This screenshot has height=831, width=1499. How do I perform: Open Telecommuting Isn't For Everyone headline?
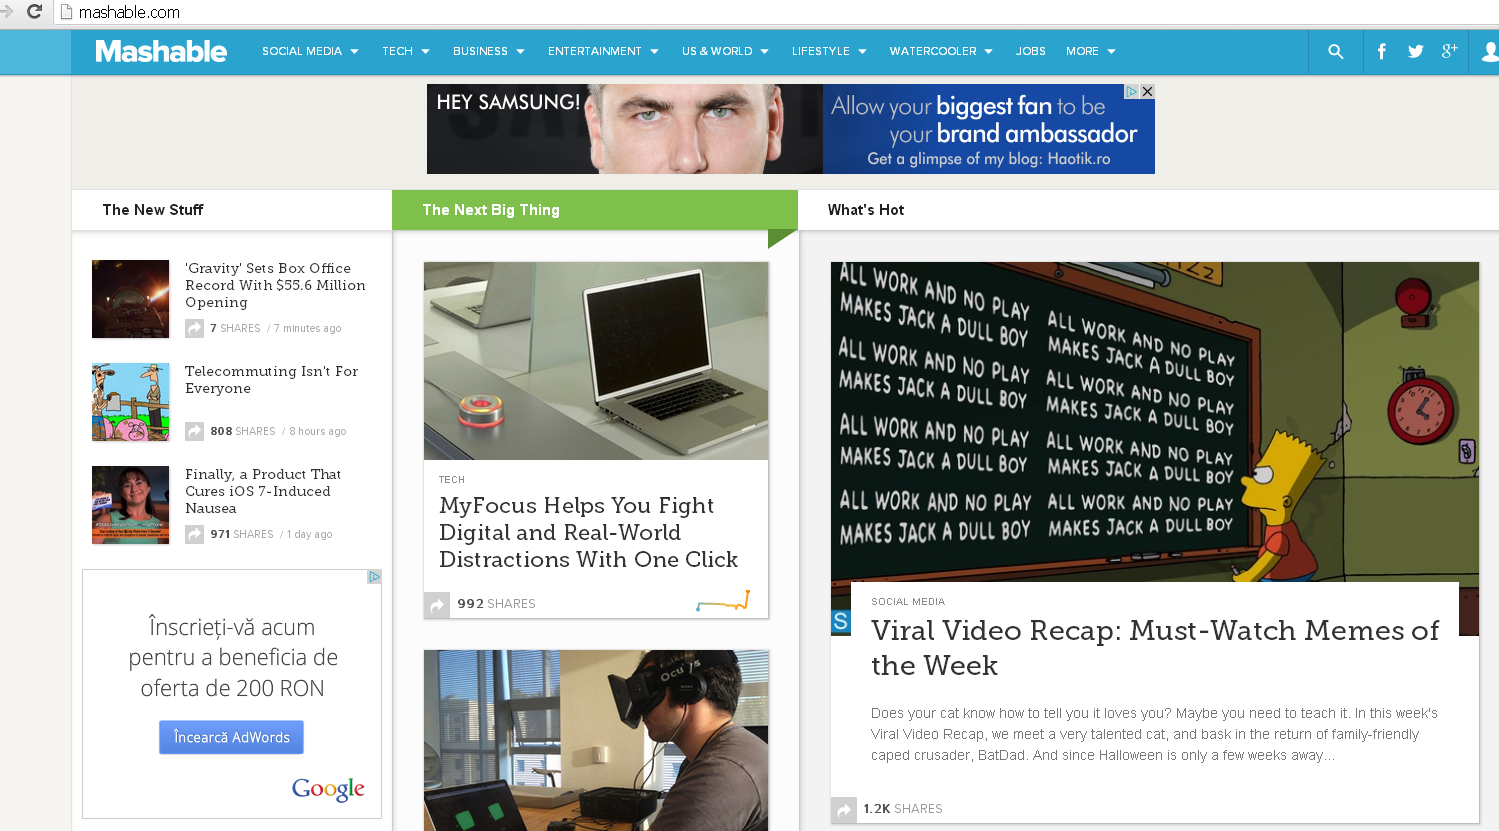click(271, 380)
